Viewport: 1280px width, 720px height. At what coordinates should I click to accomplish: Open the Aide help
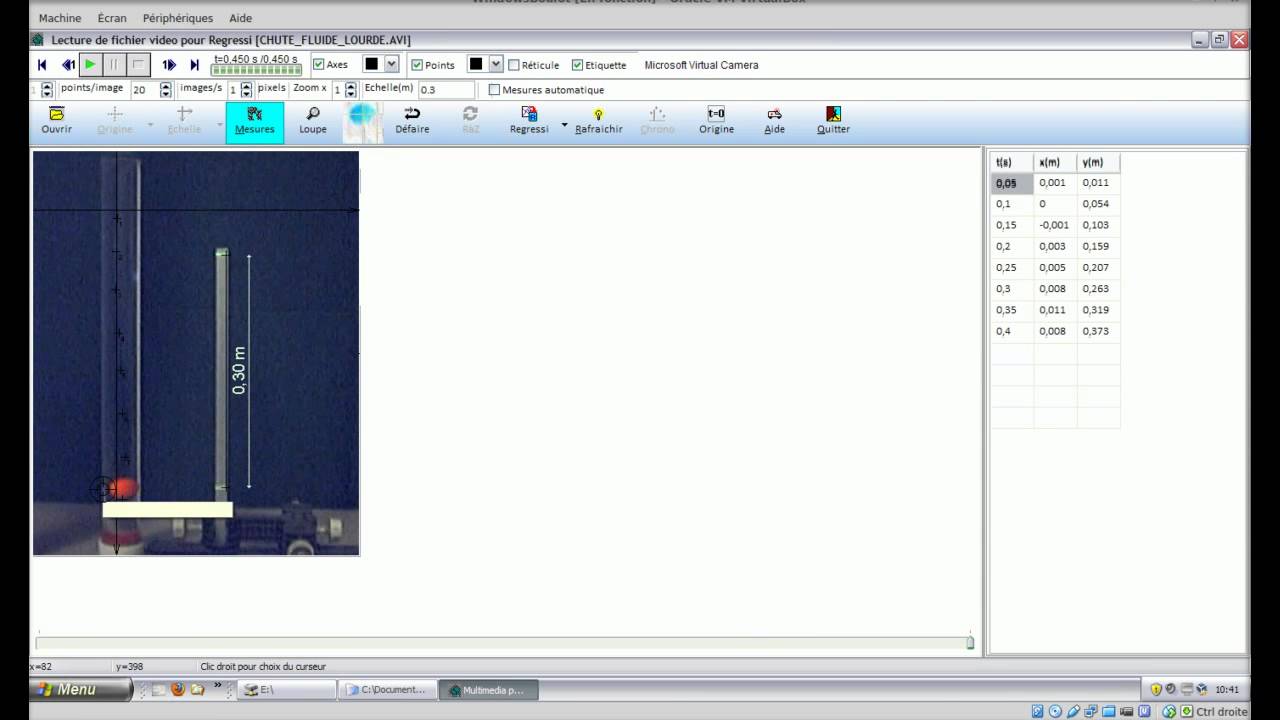(775, 121)
